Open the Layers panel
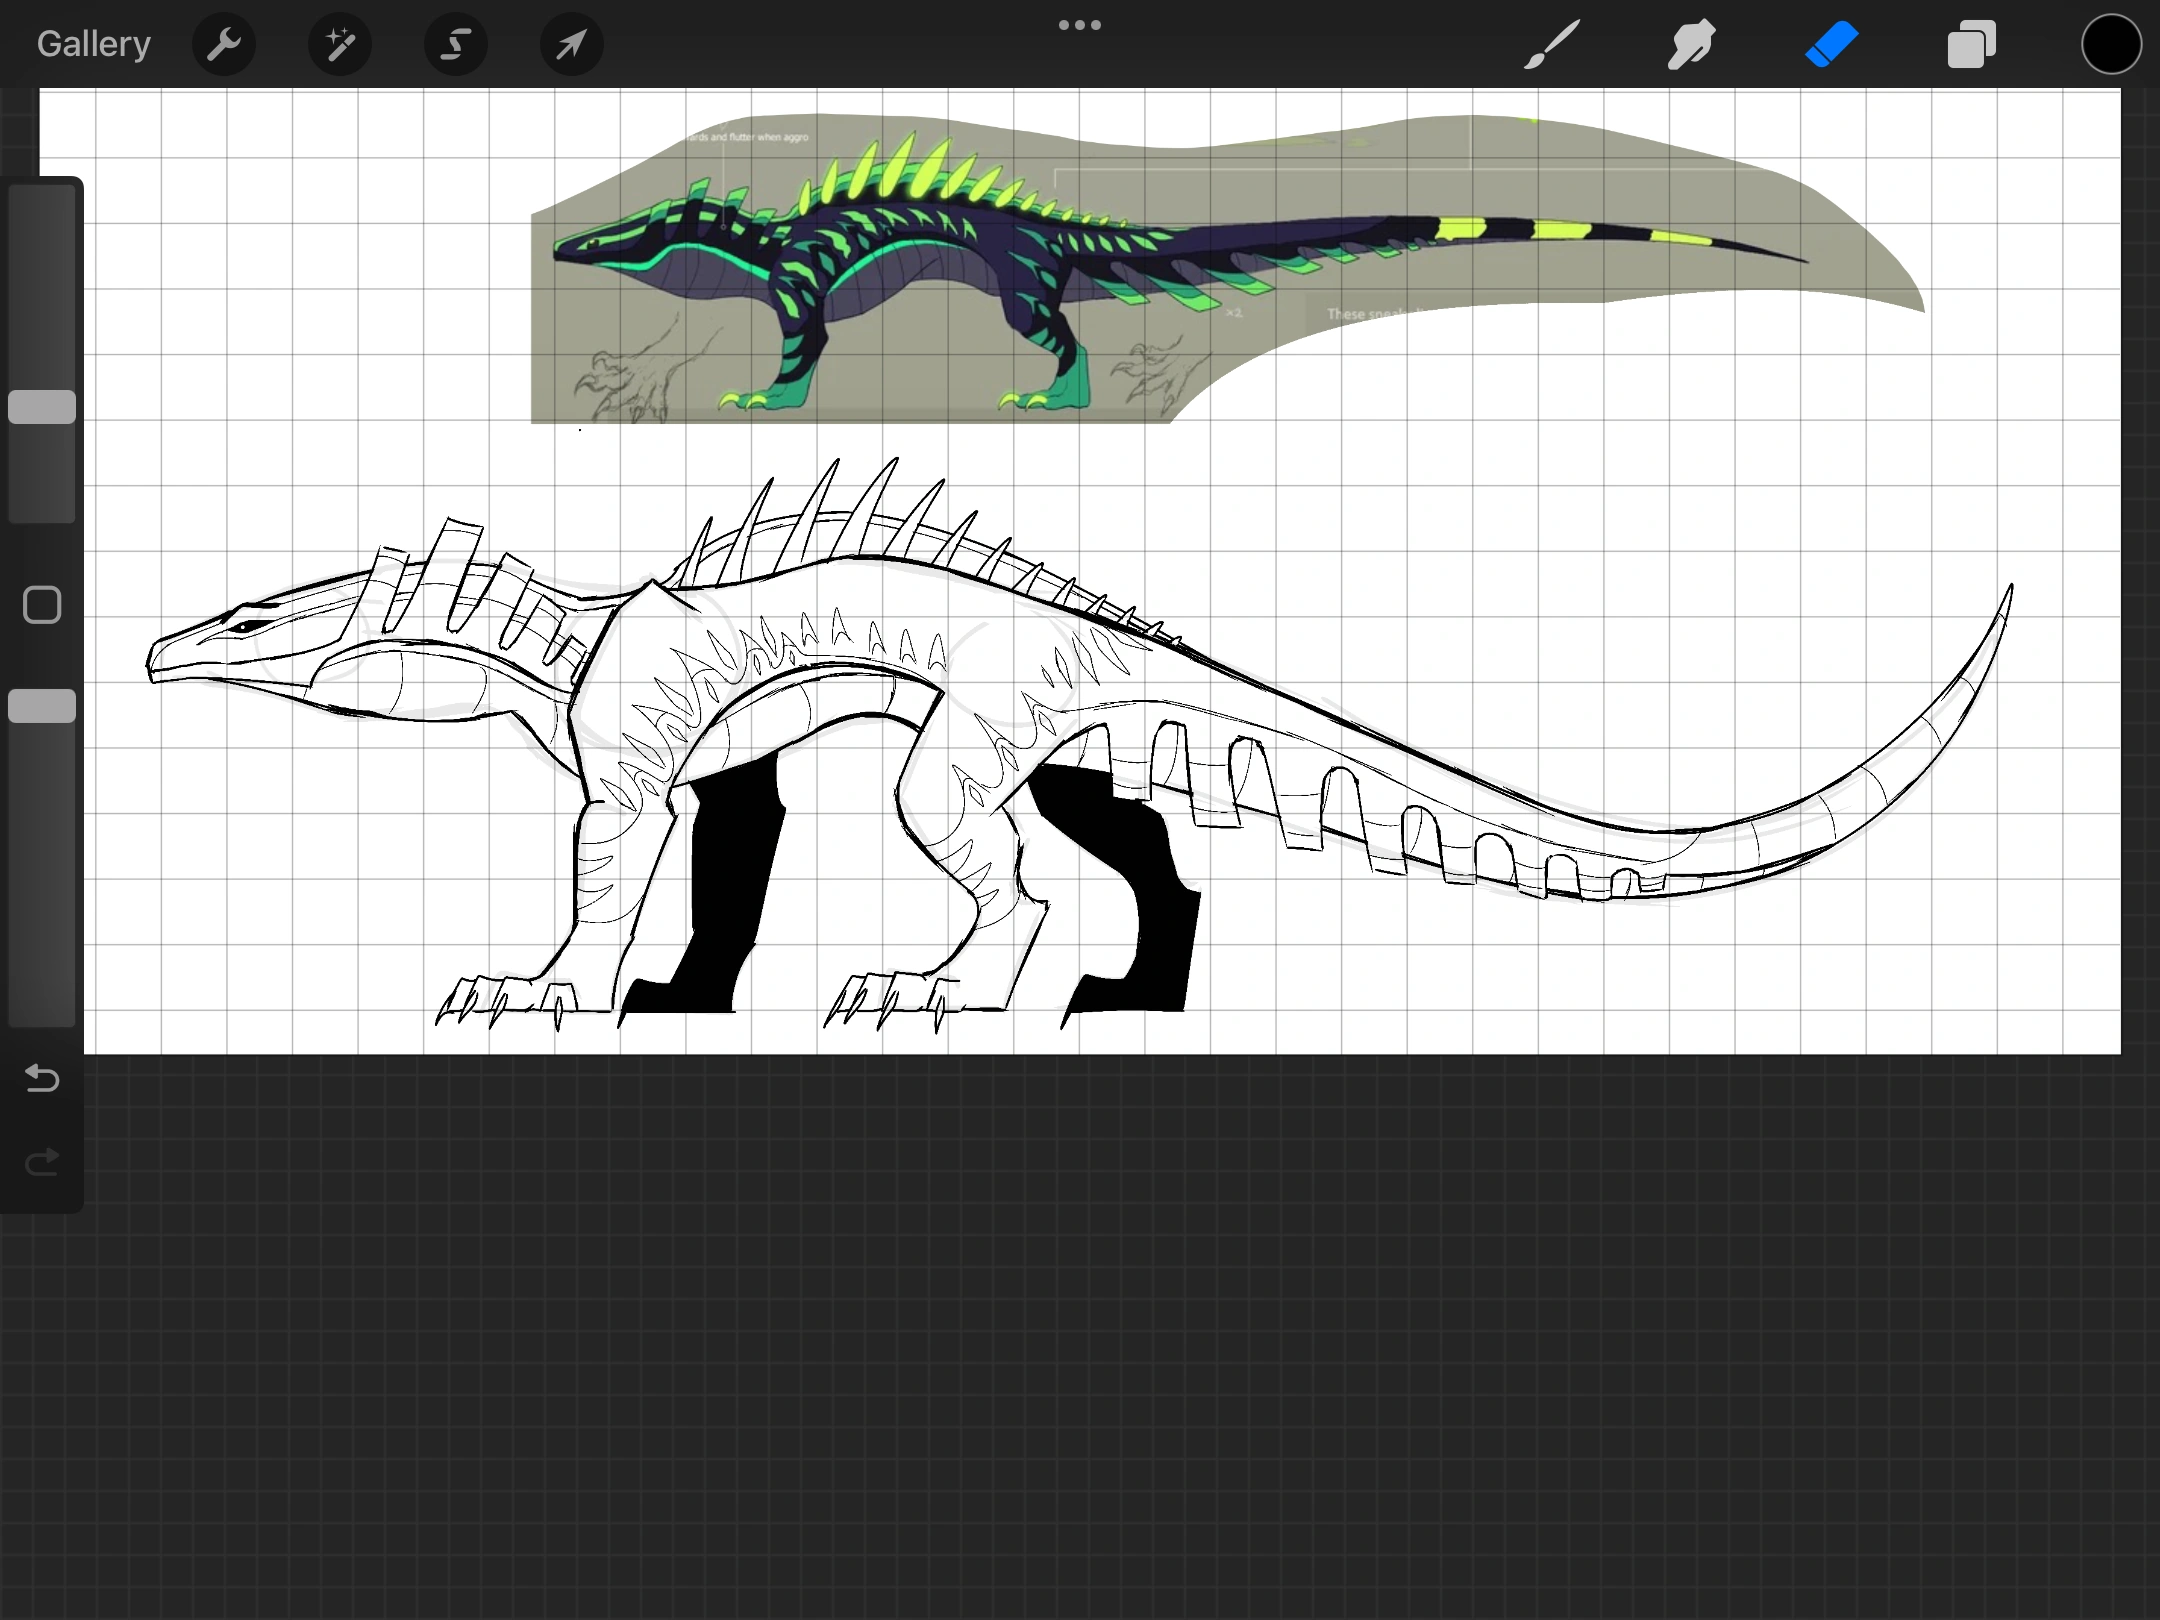This screenshot has width=2160, height=1620. point(1971,44)
